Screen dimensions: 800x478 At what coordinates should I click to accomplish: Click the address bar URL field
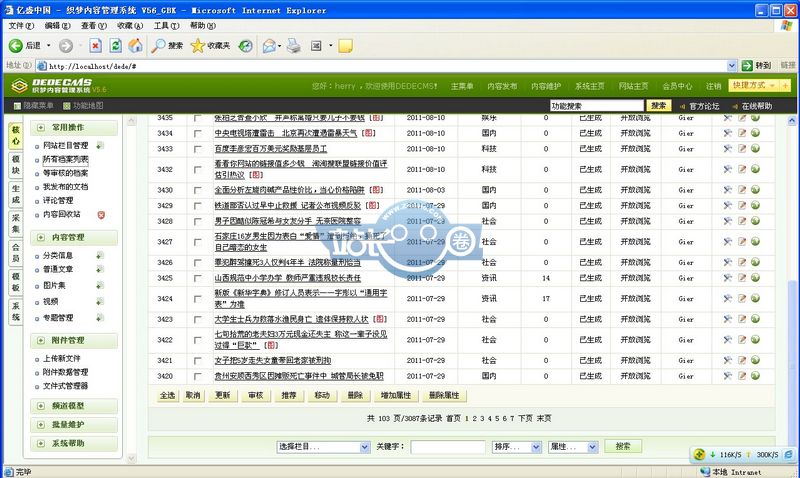click(x=385, y=66)
